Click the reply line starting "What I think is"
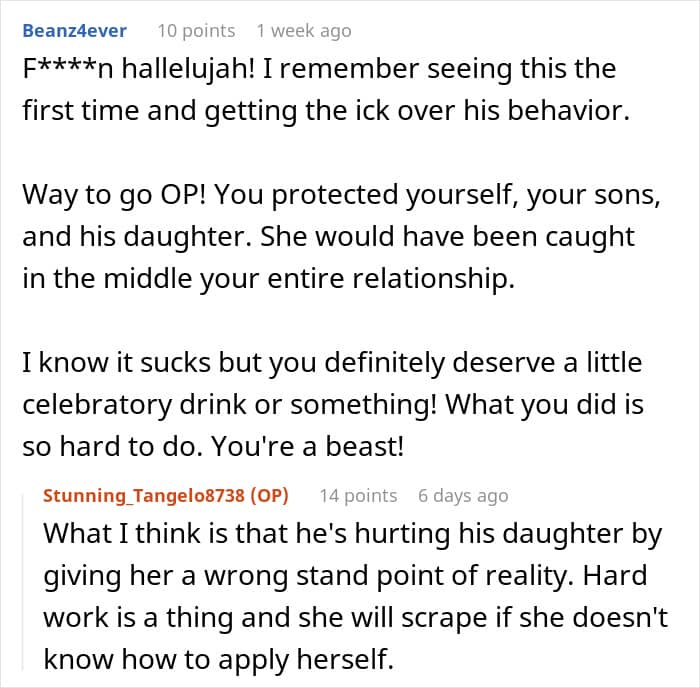The image size is (700, 688). 353,534
